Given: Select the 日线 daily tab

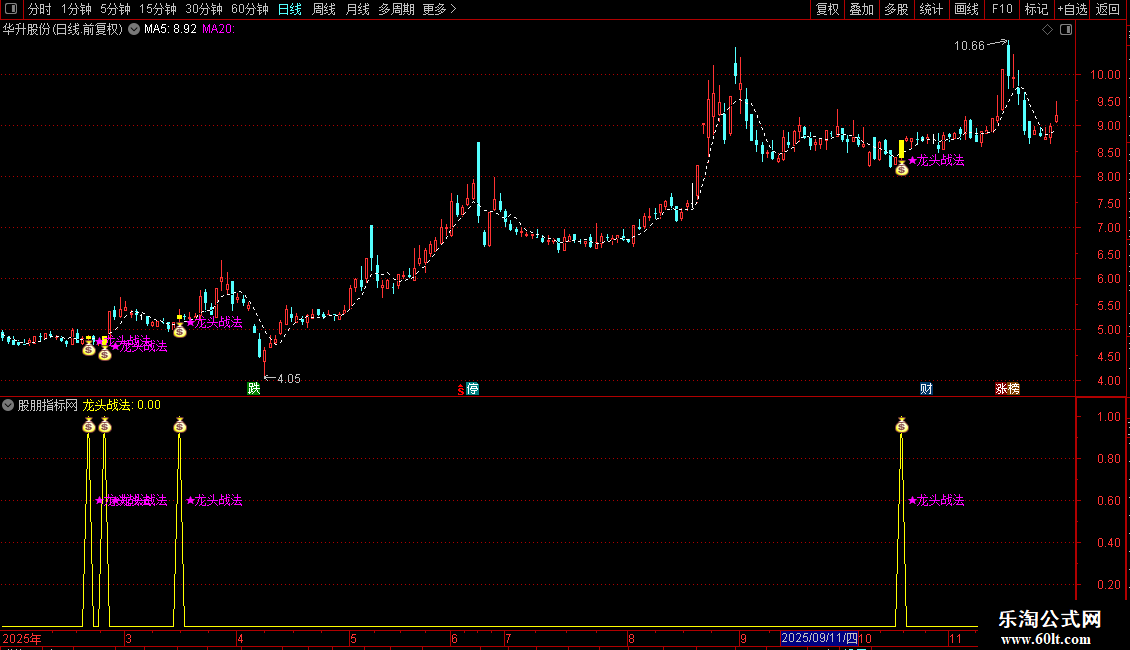Looking at the screenshot, I should (290, 9).
